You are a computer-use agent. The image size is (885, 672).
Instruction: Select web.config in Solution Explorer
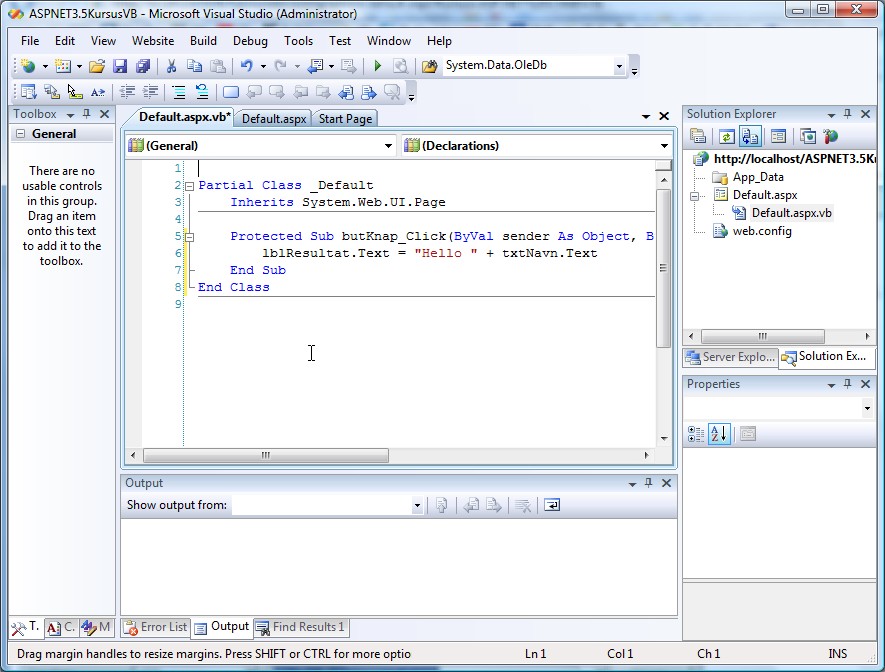[x=762, y=231]
